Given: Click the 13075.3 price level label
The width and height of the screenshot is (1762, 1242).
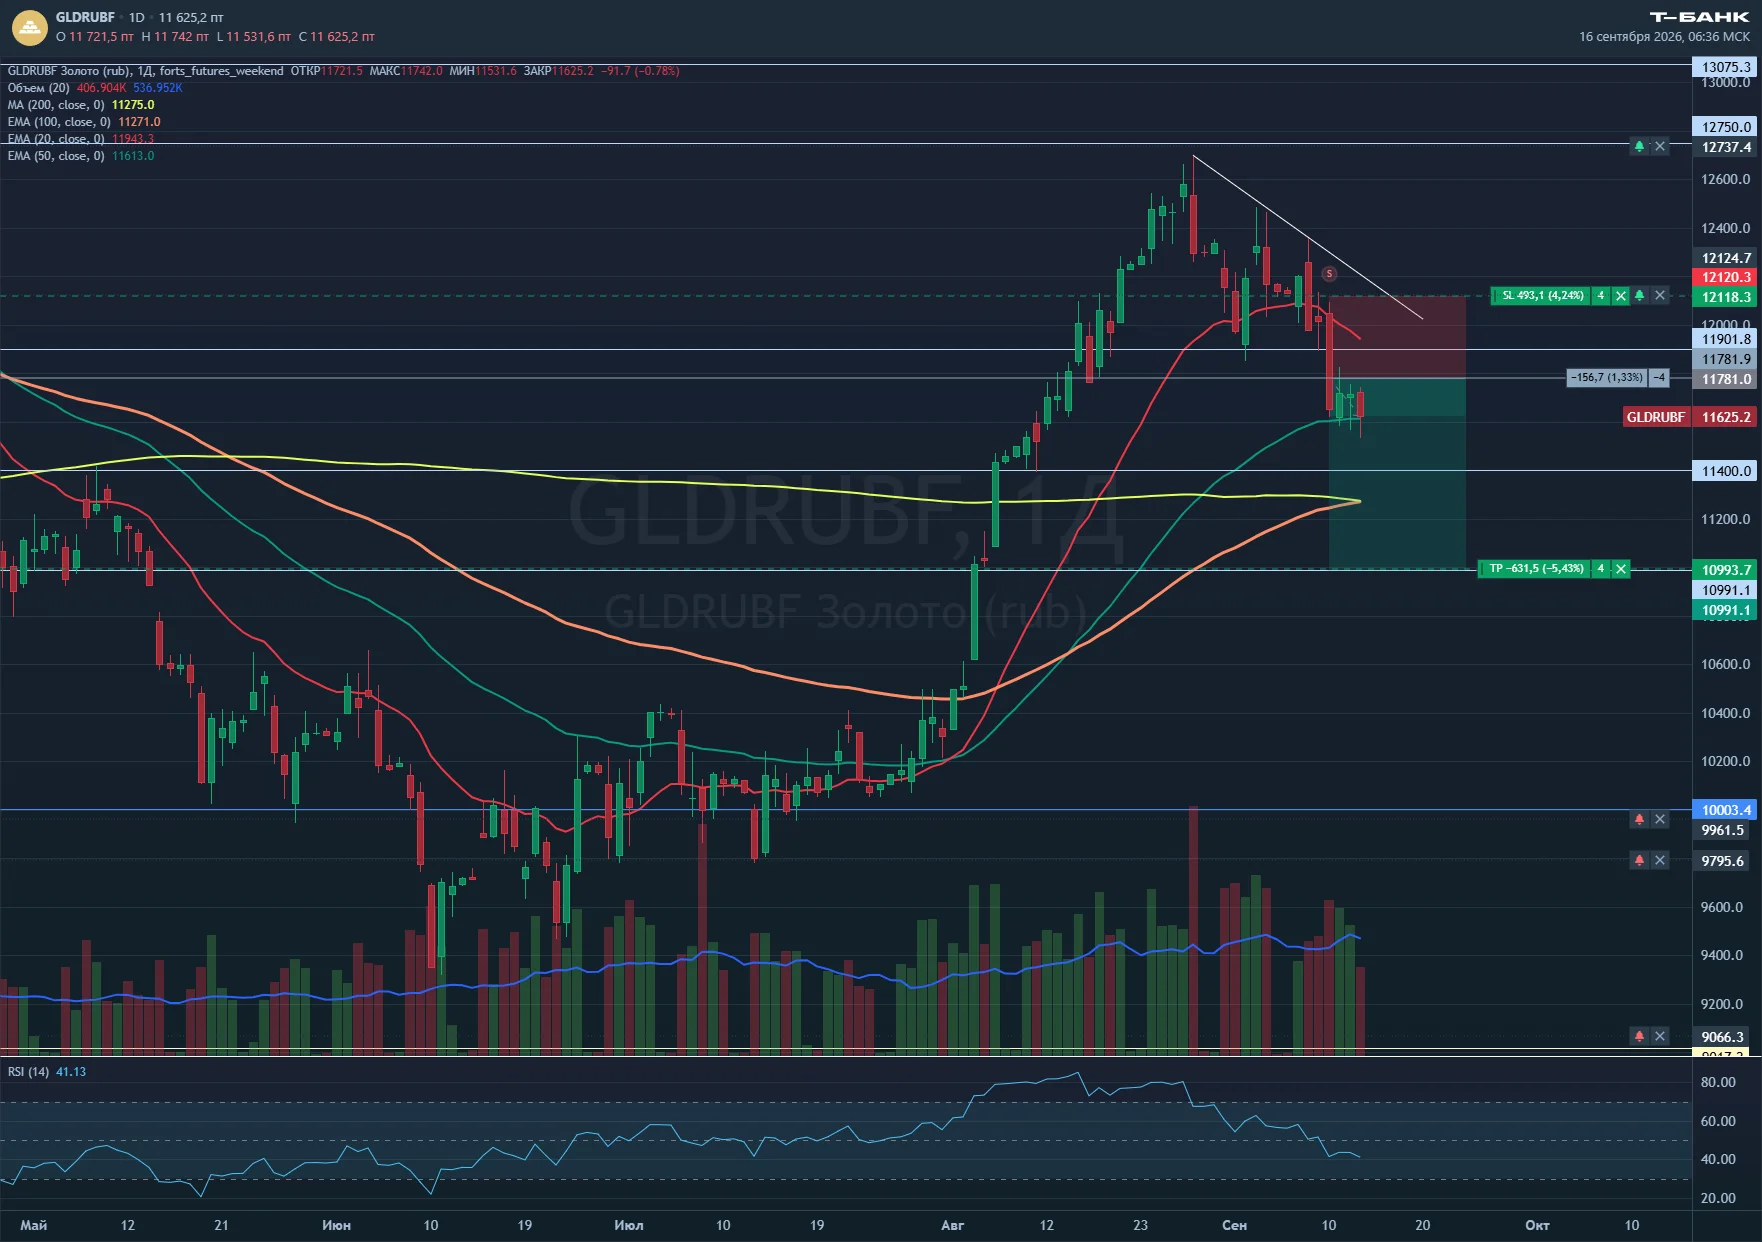Looking at the screenshot, I should point(1726,67).
